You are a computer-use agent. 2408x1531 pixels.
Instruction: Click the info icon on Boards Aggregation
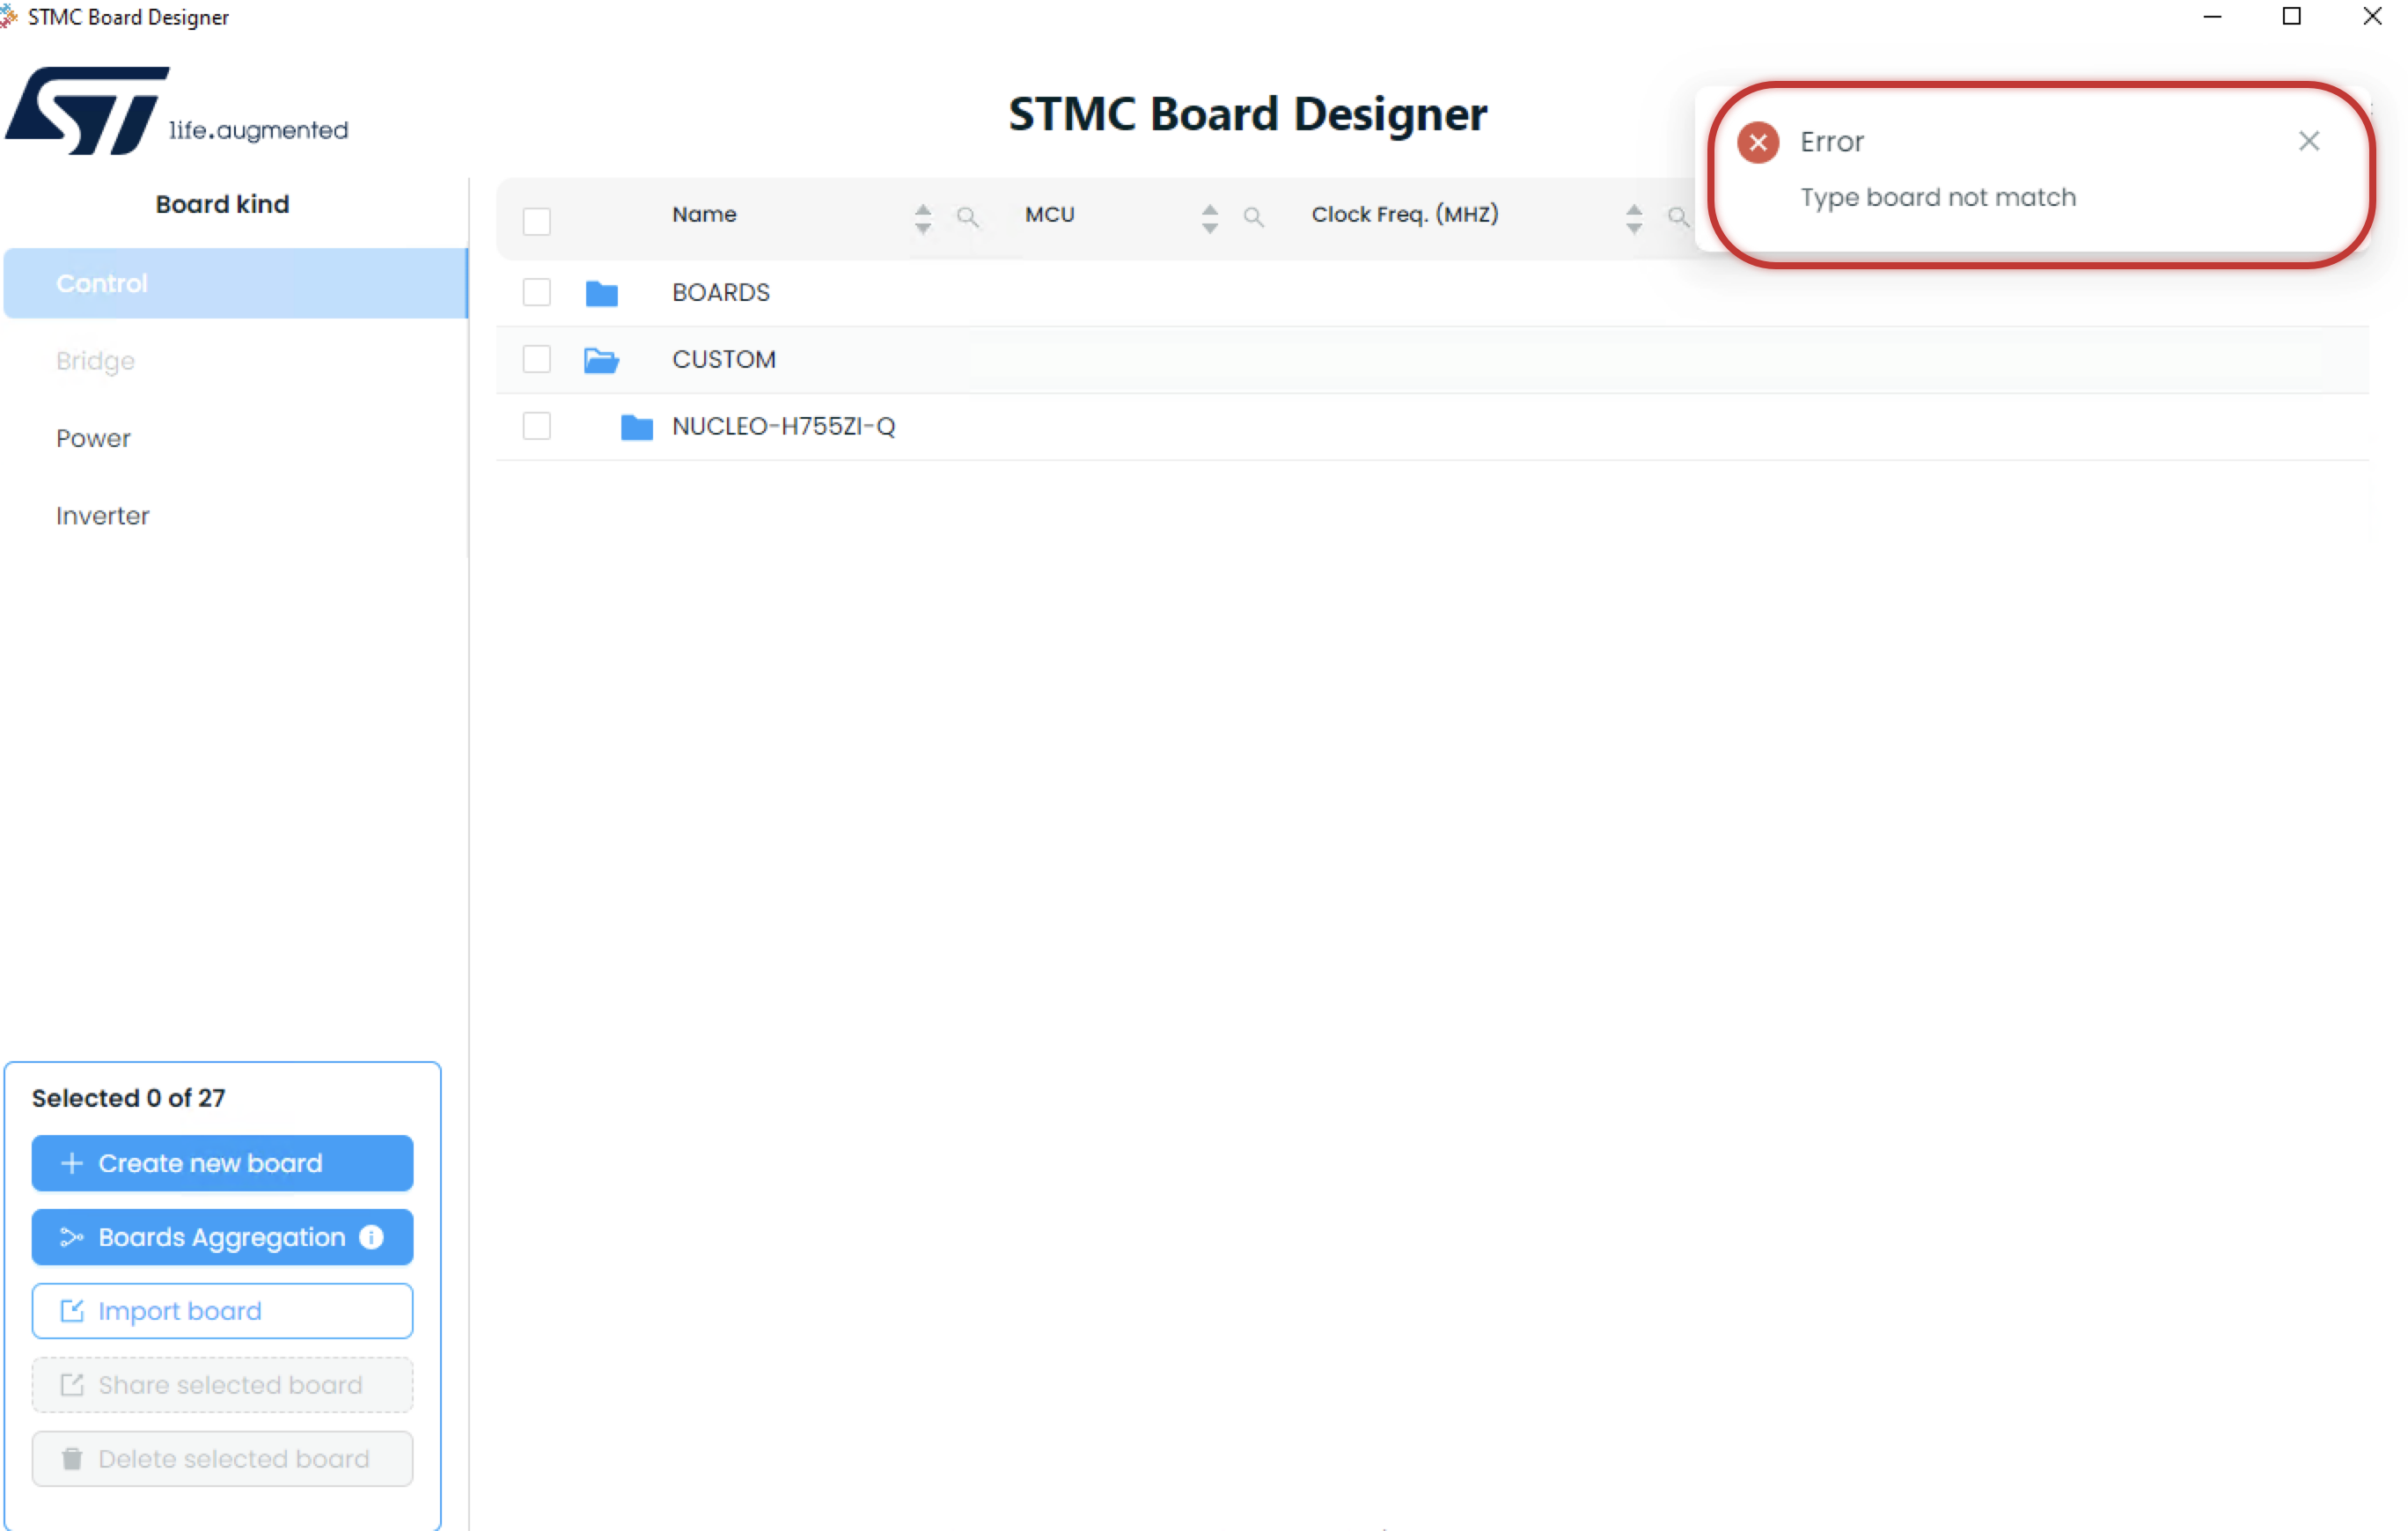coord(371,1237)
